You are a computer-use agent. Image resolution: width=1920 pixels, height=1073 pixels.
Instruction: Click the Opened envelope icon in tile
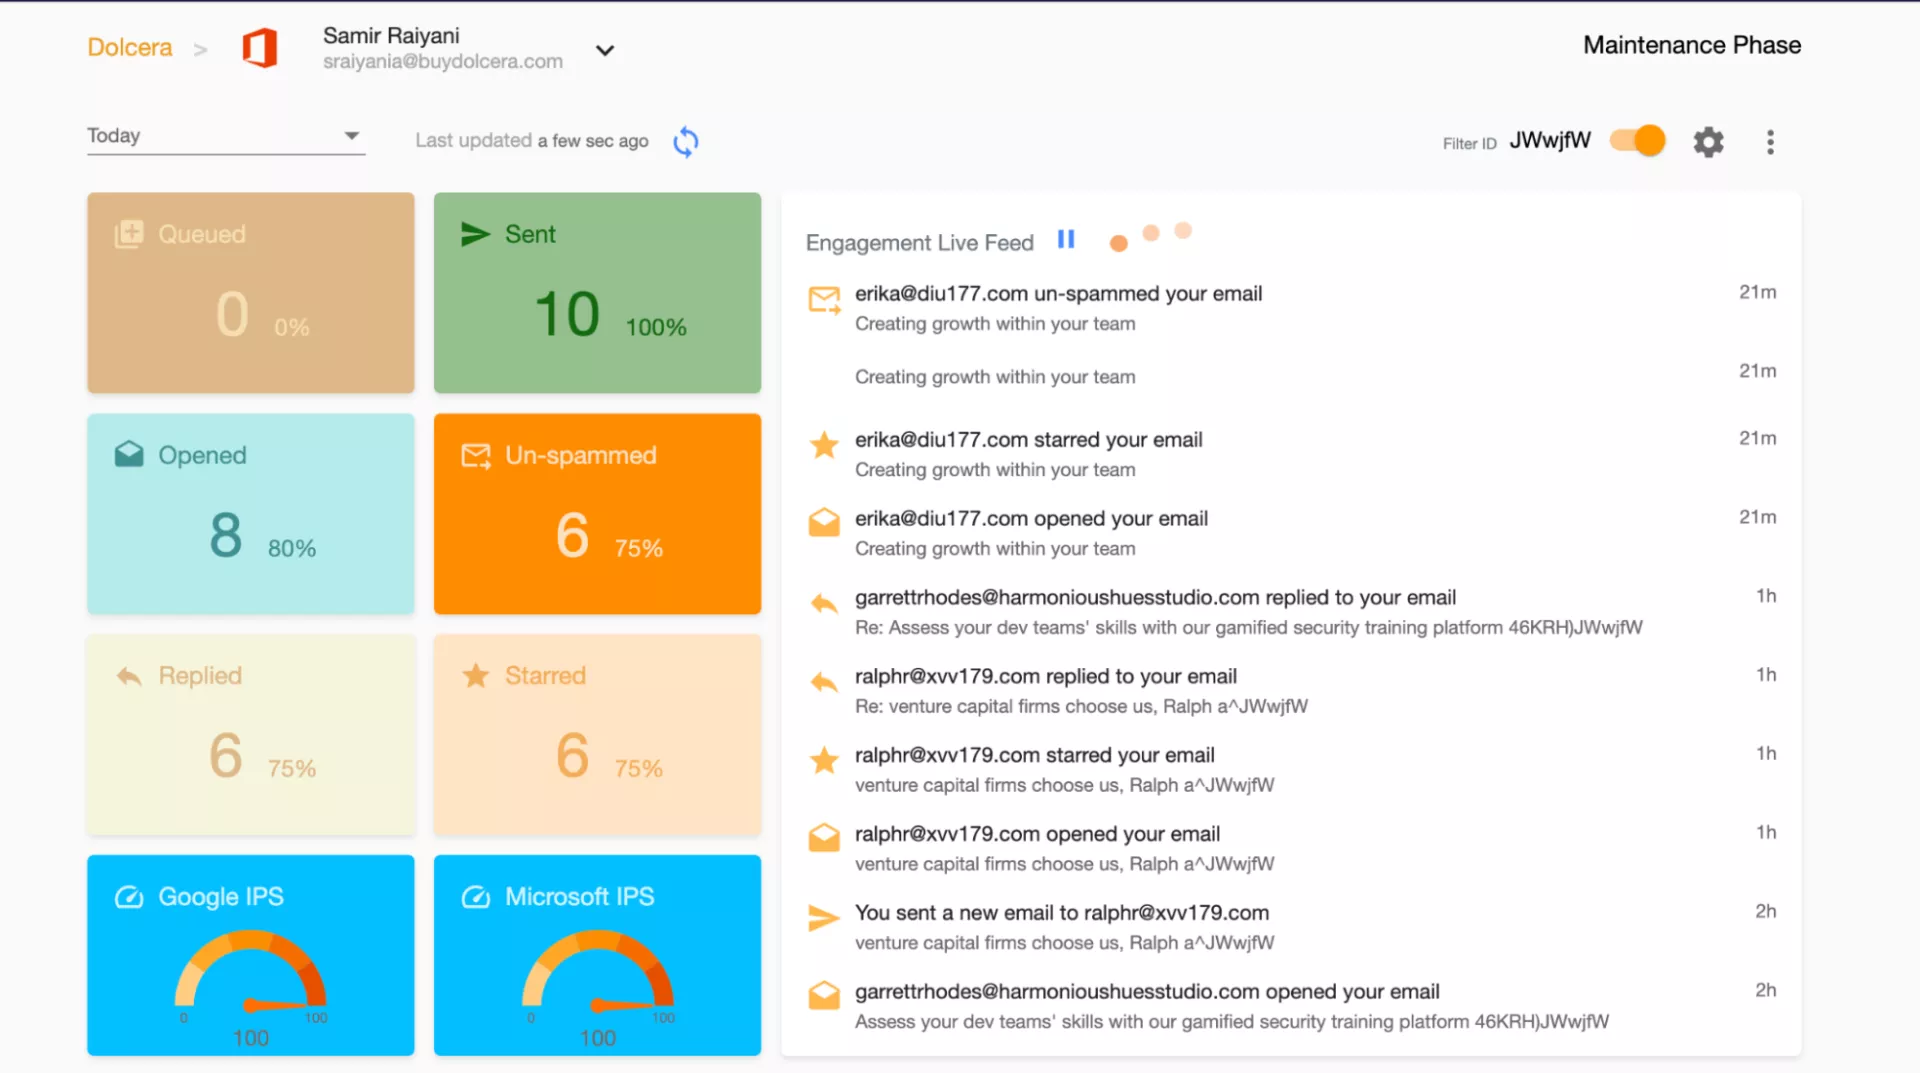click(x=129, y=455)
